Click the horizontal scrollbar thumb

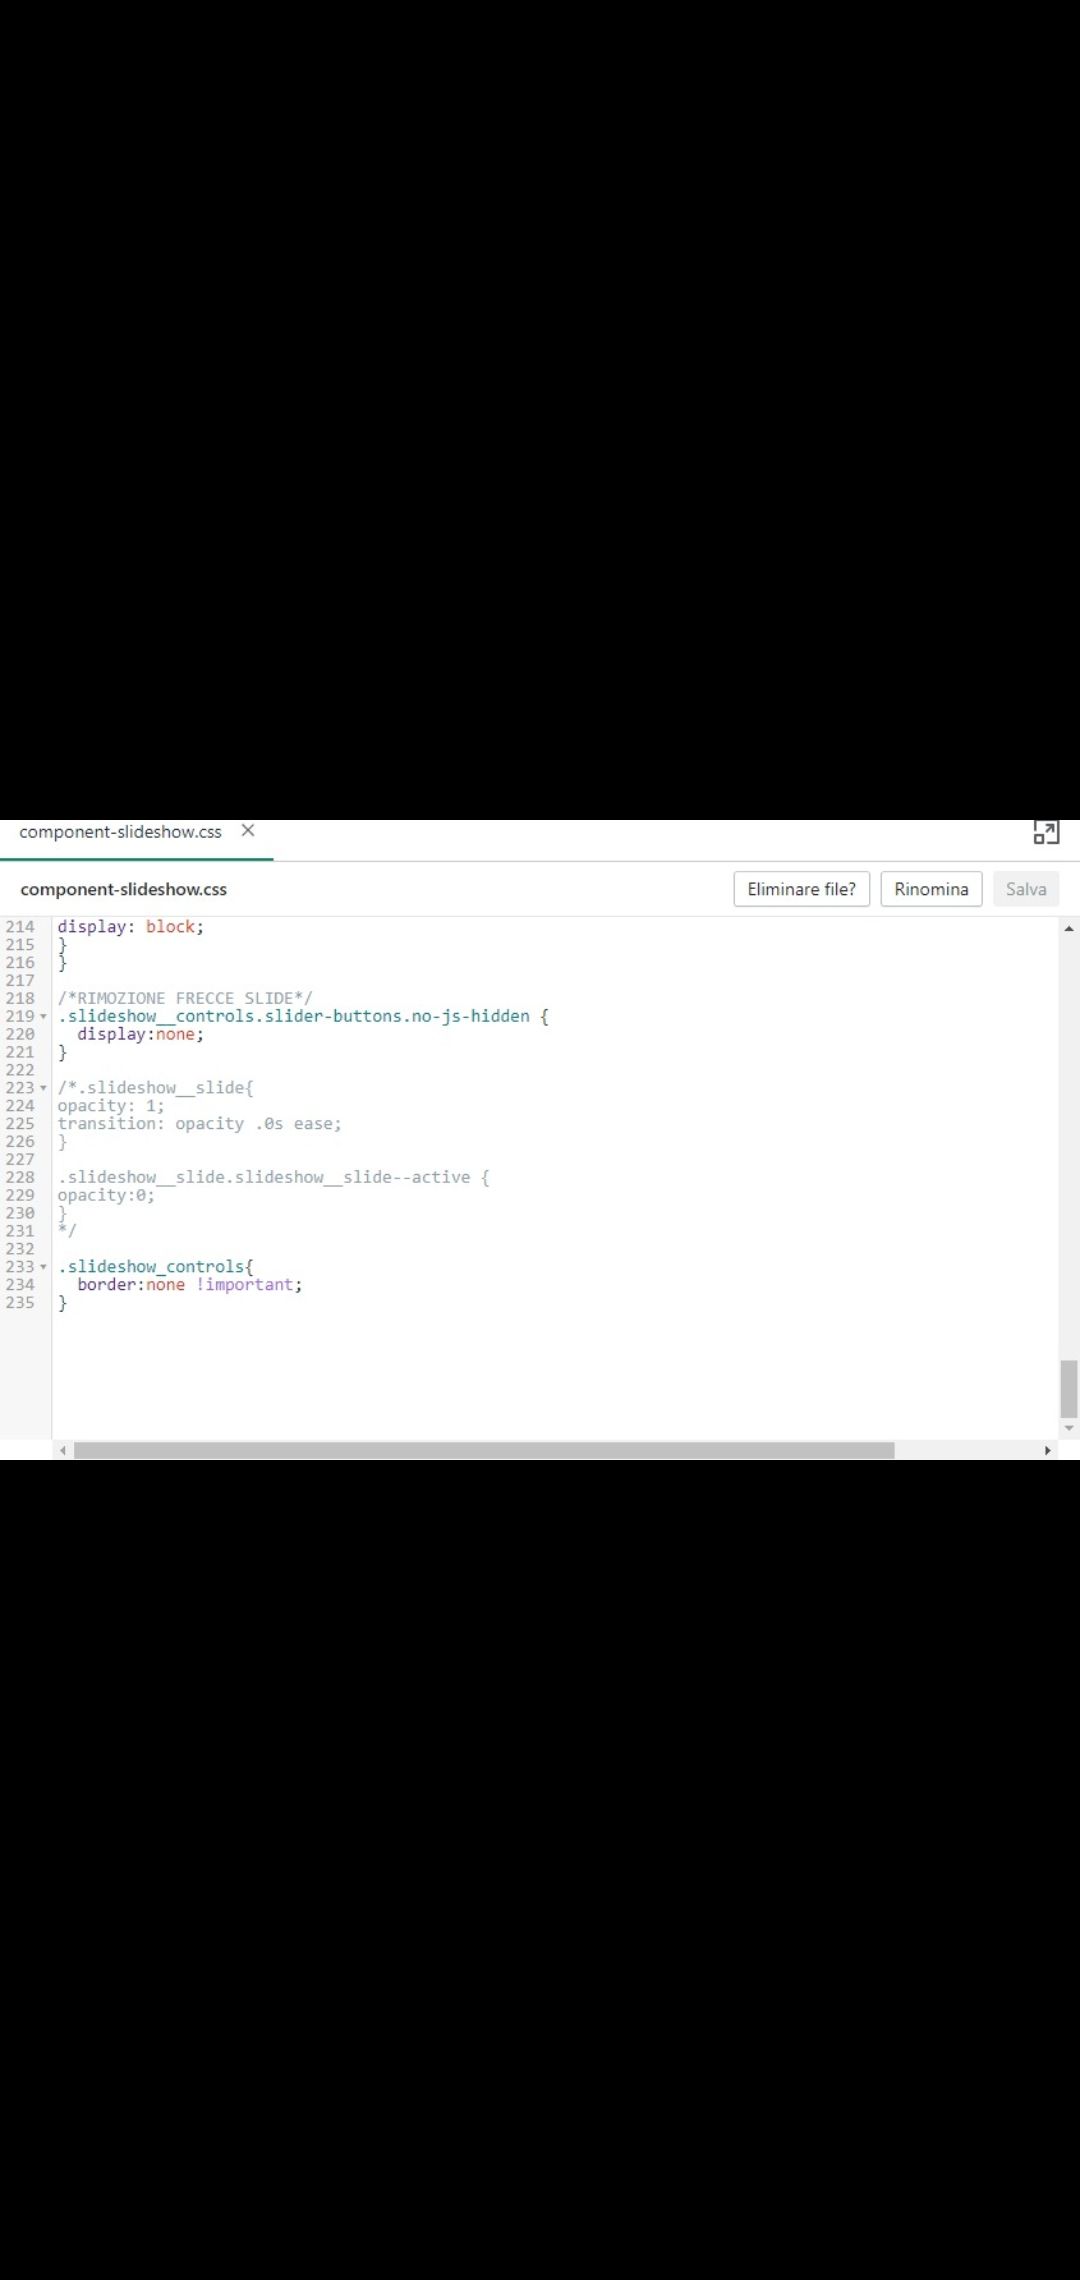tap(484, 1450)
